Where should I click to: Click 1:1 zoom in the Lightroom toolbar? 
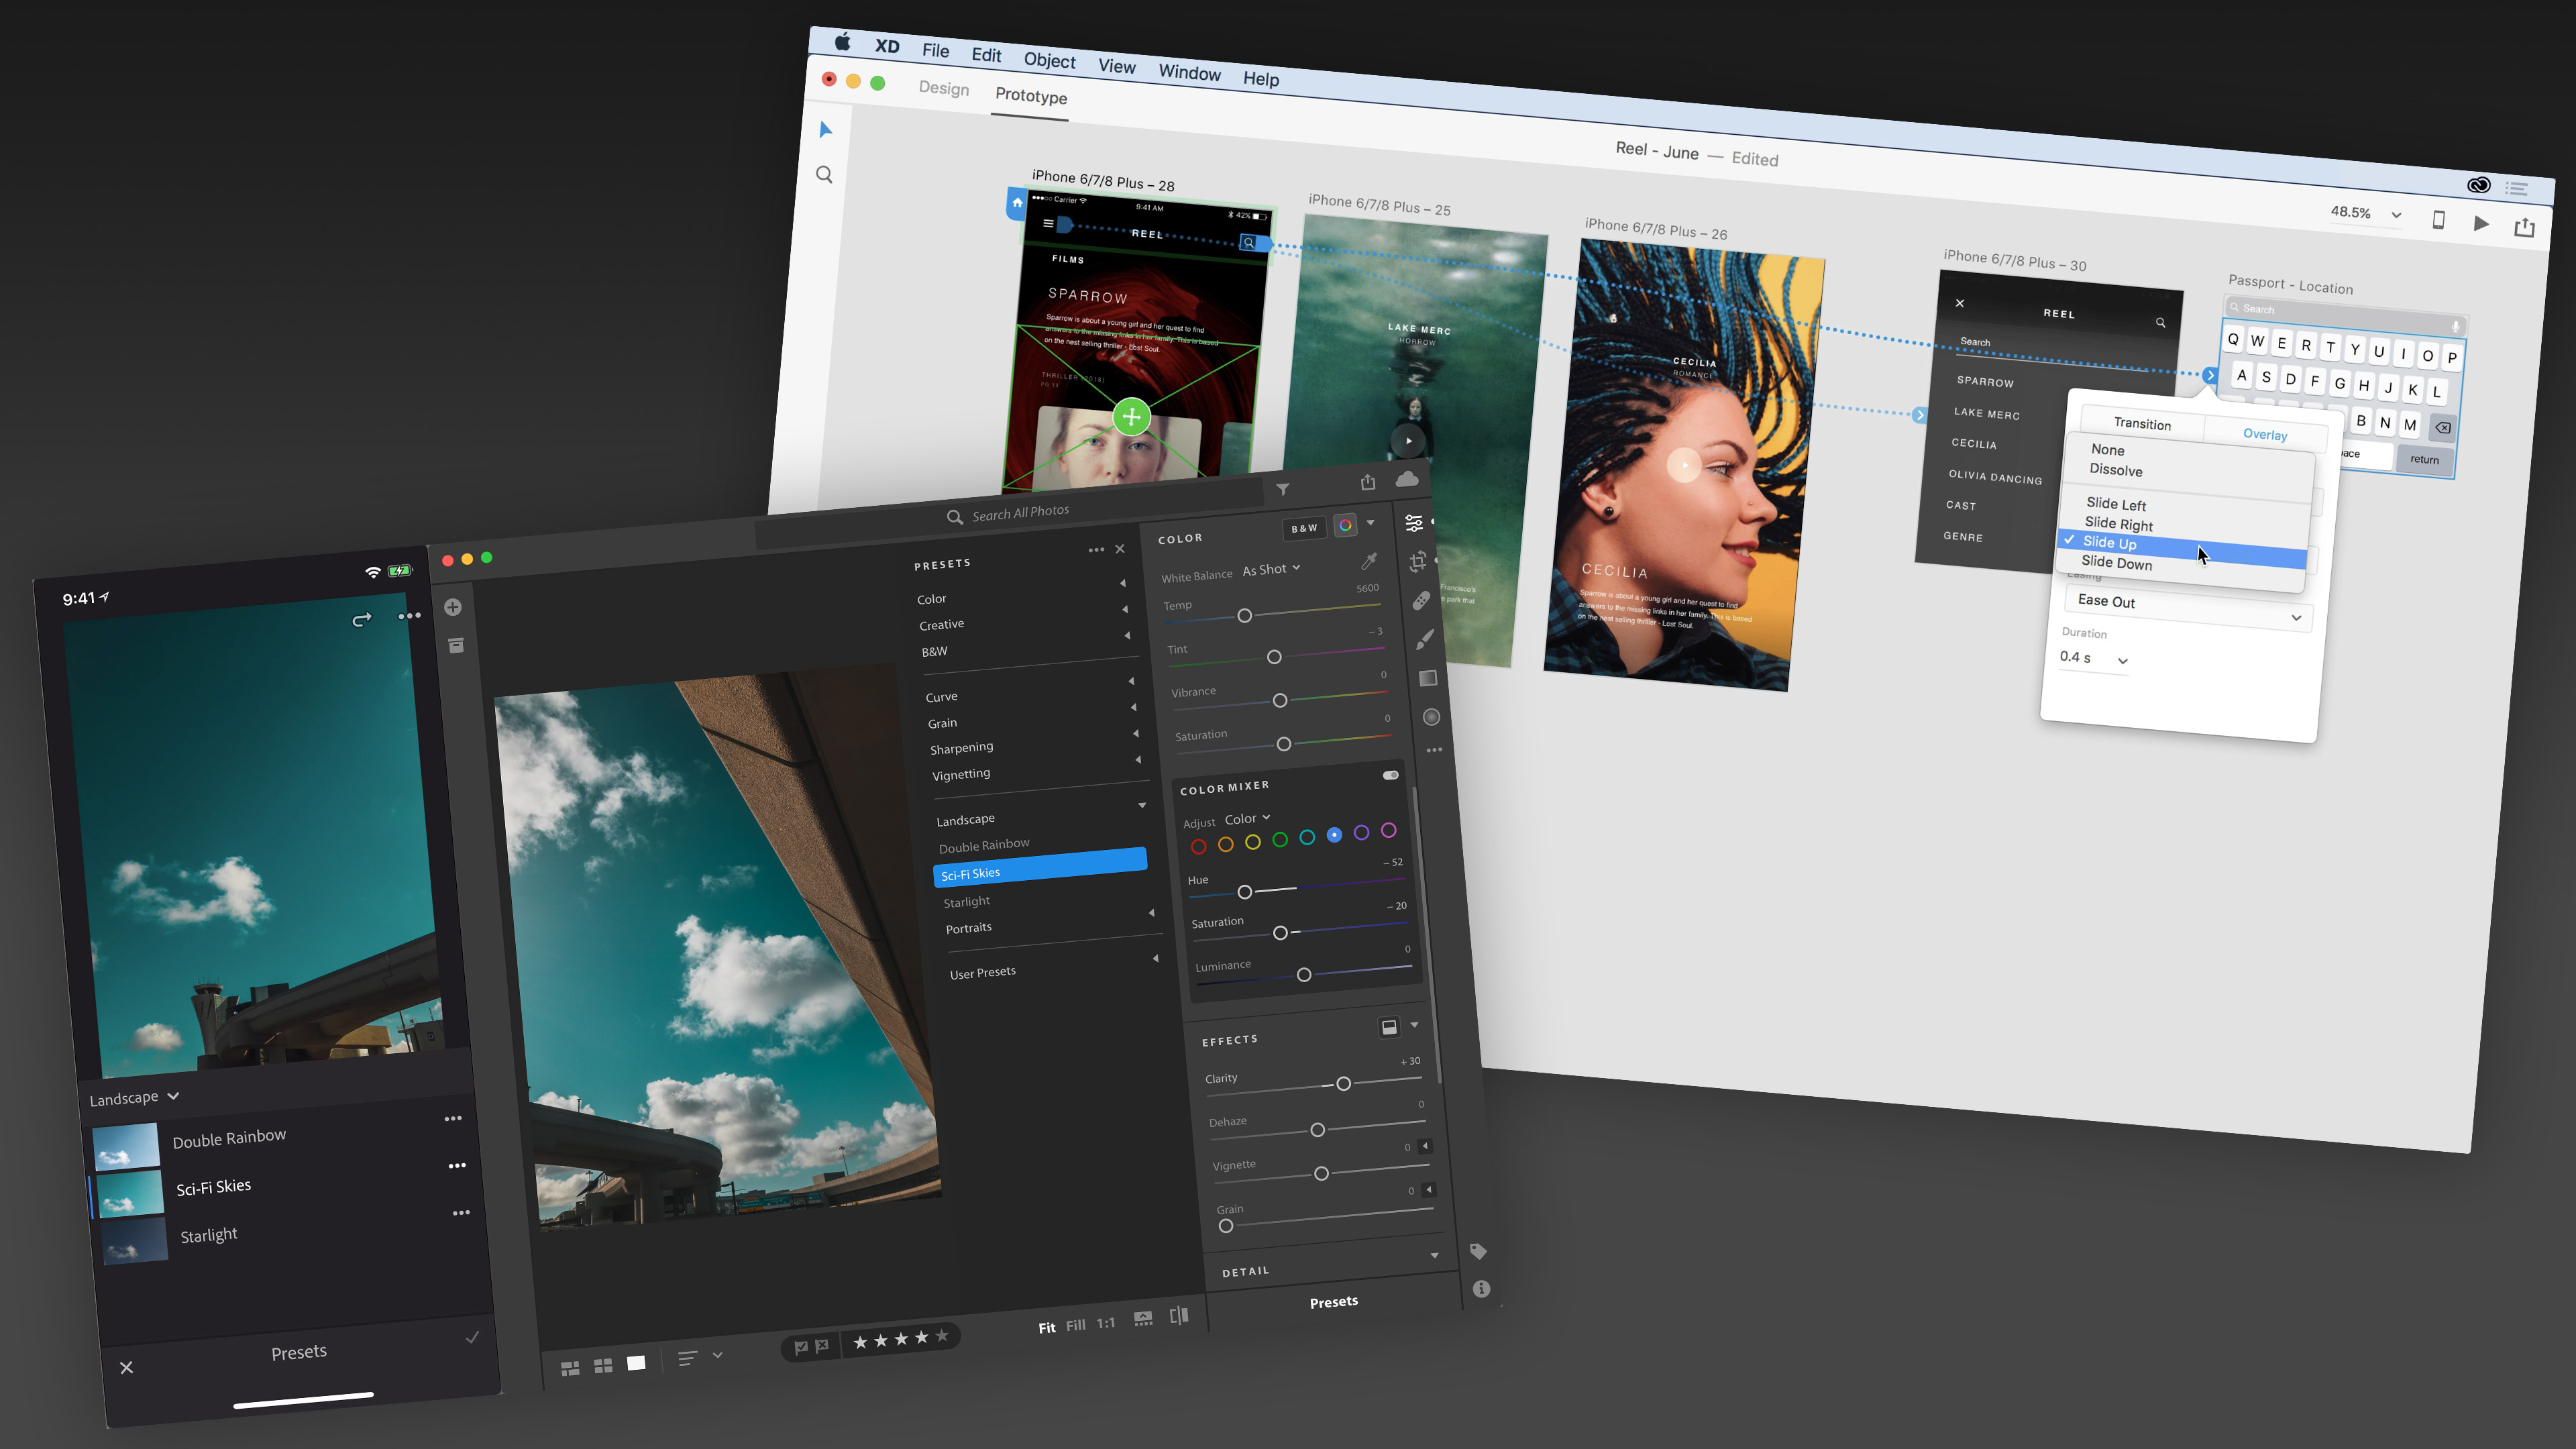click(x=1107, y=1323)
